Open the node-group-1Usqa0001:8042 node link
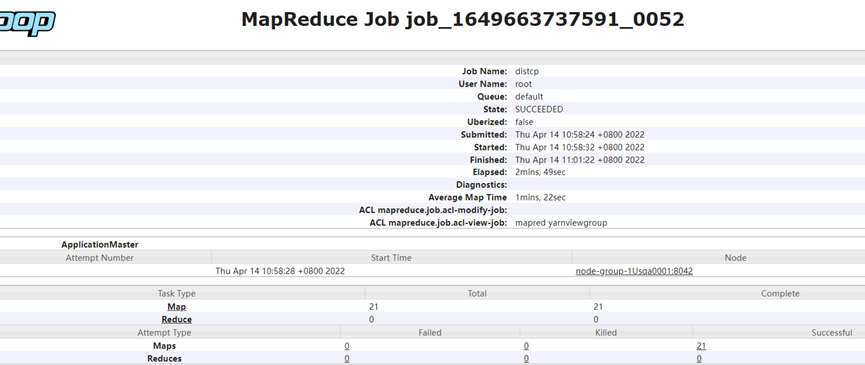This screenshot has height=365, width=865. [634, 271]
